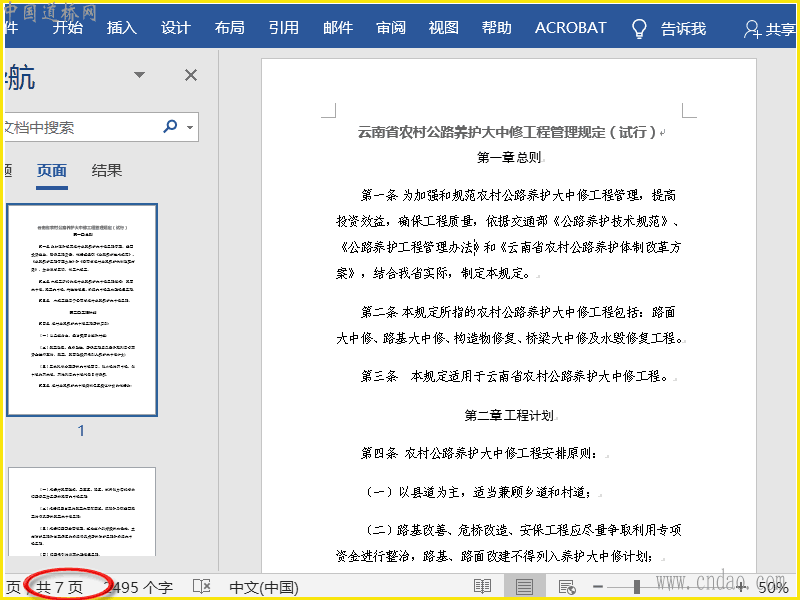The height and width of the screenshot is (600, 800).
Task: Click the magnifier search icon
Action: 170,126
